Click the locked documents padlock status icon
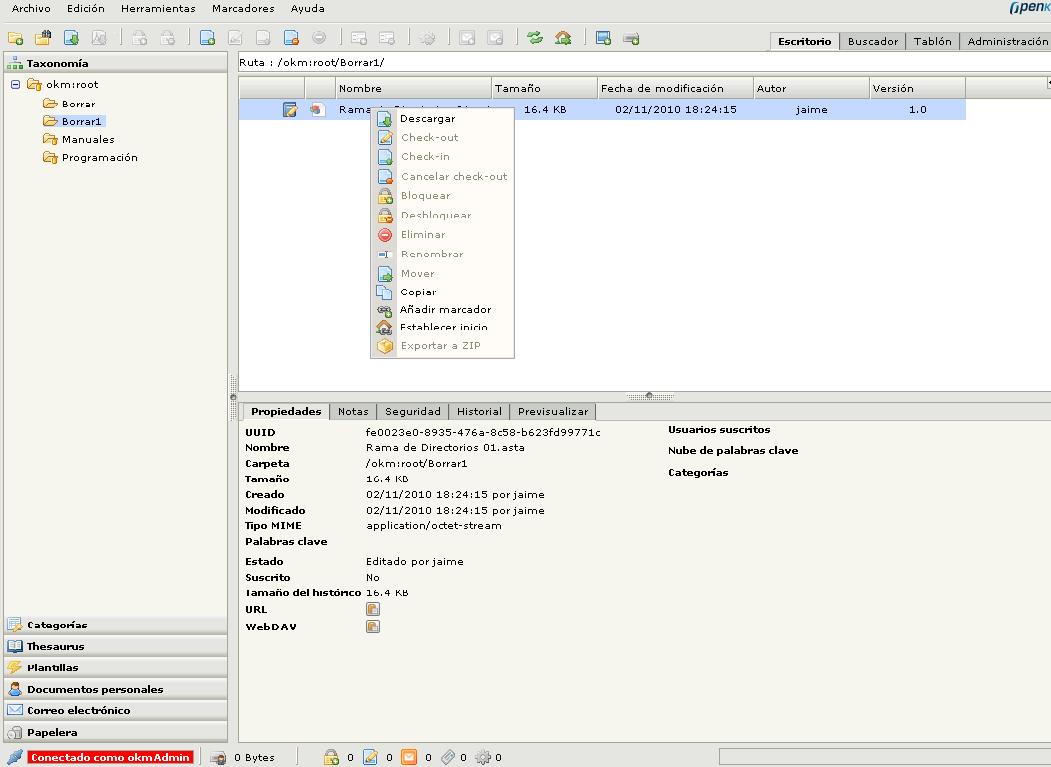 point(331,757)
